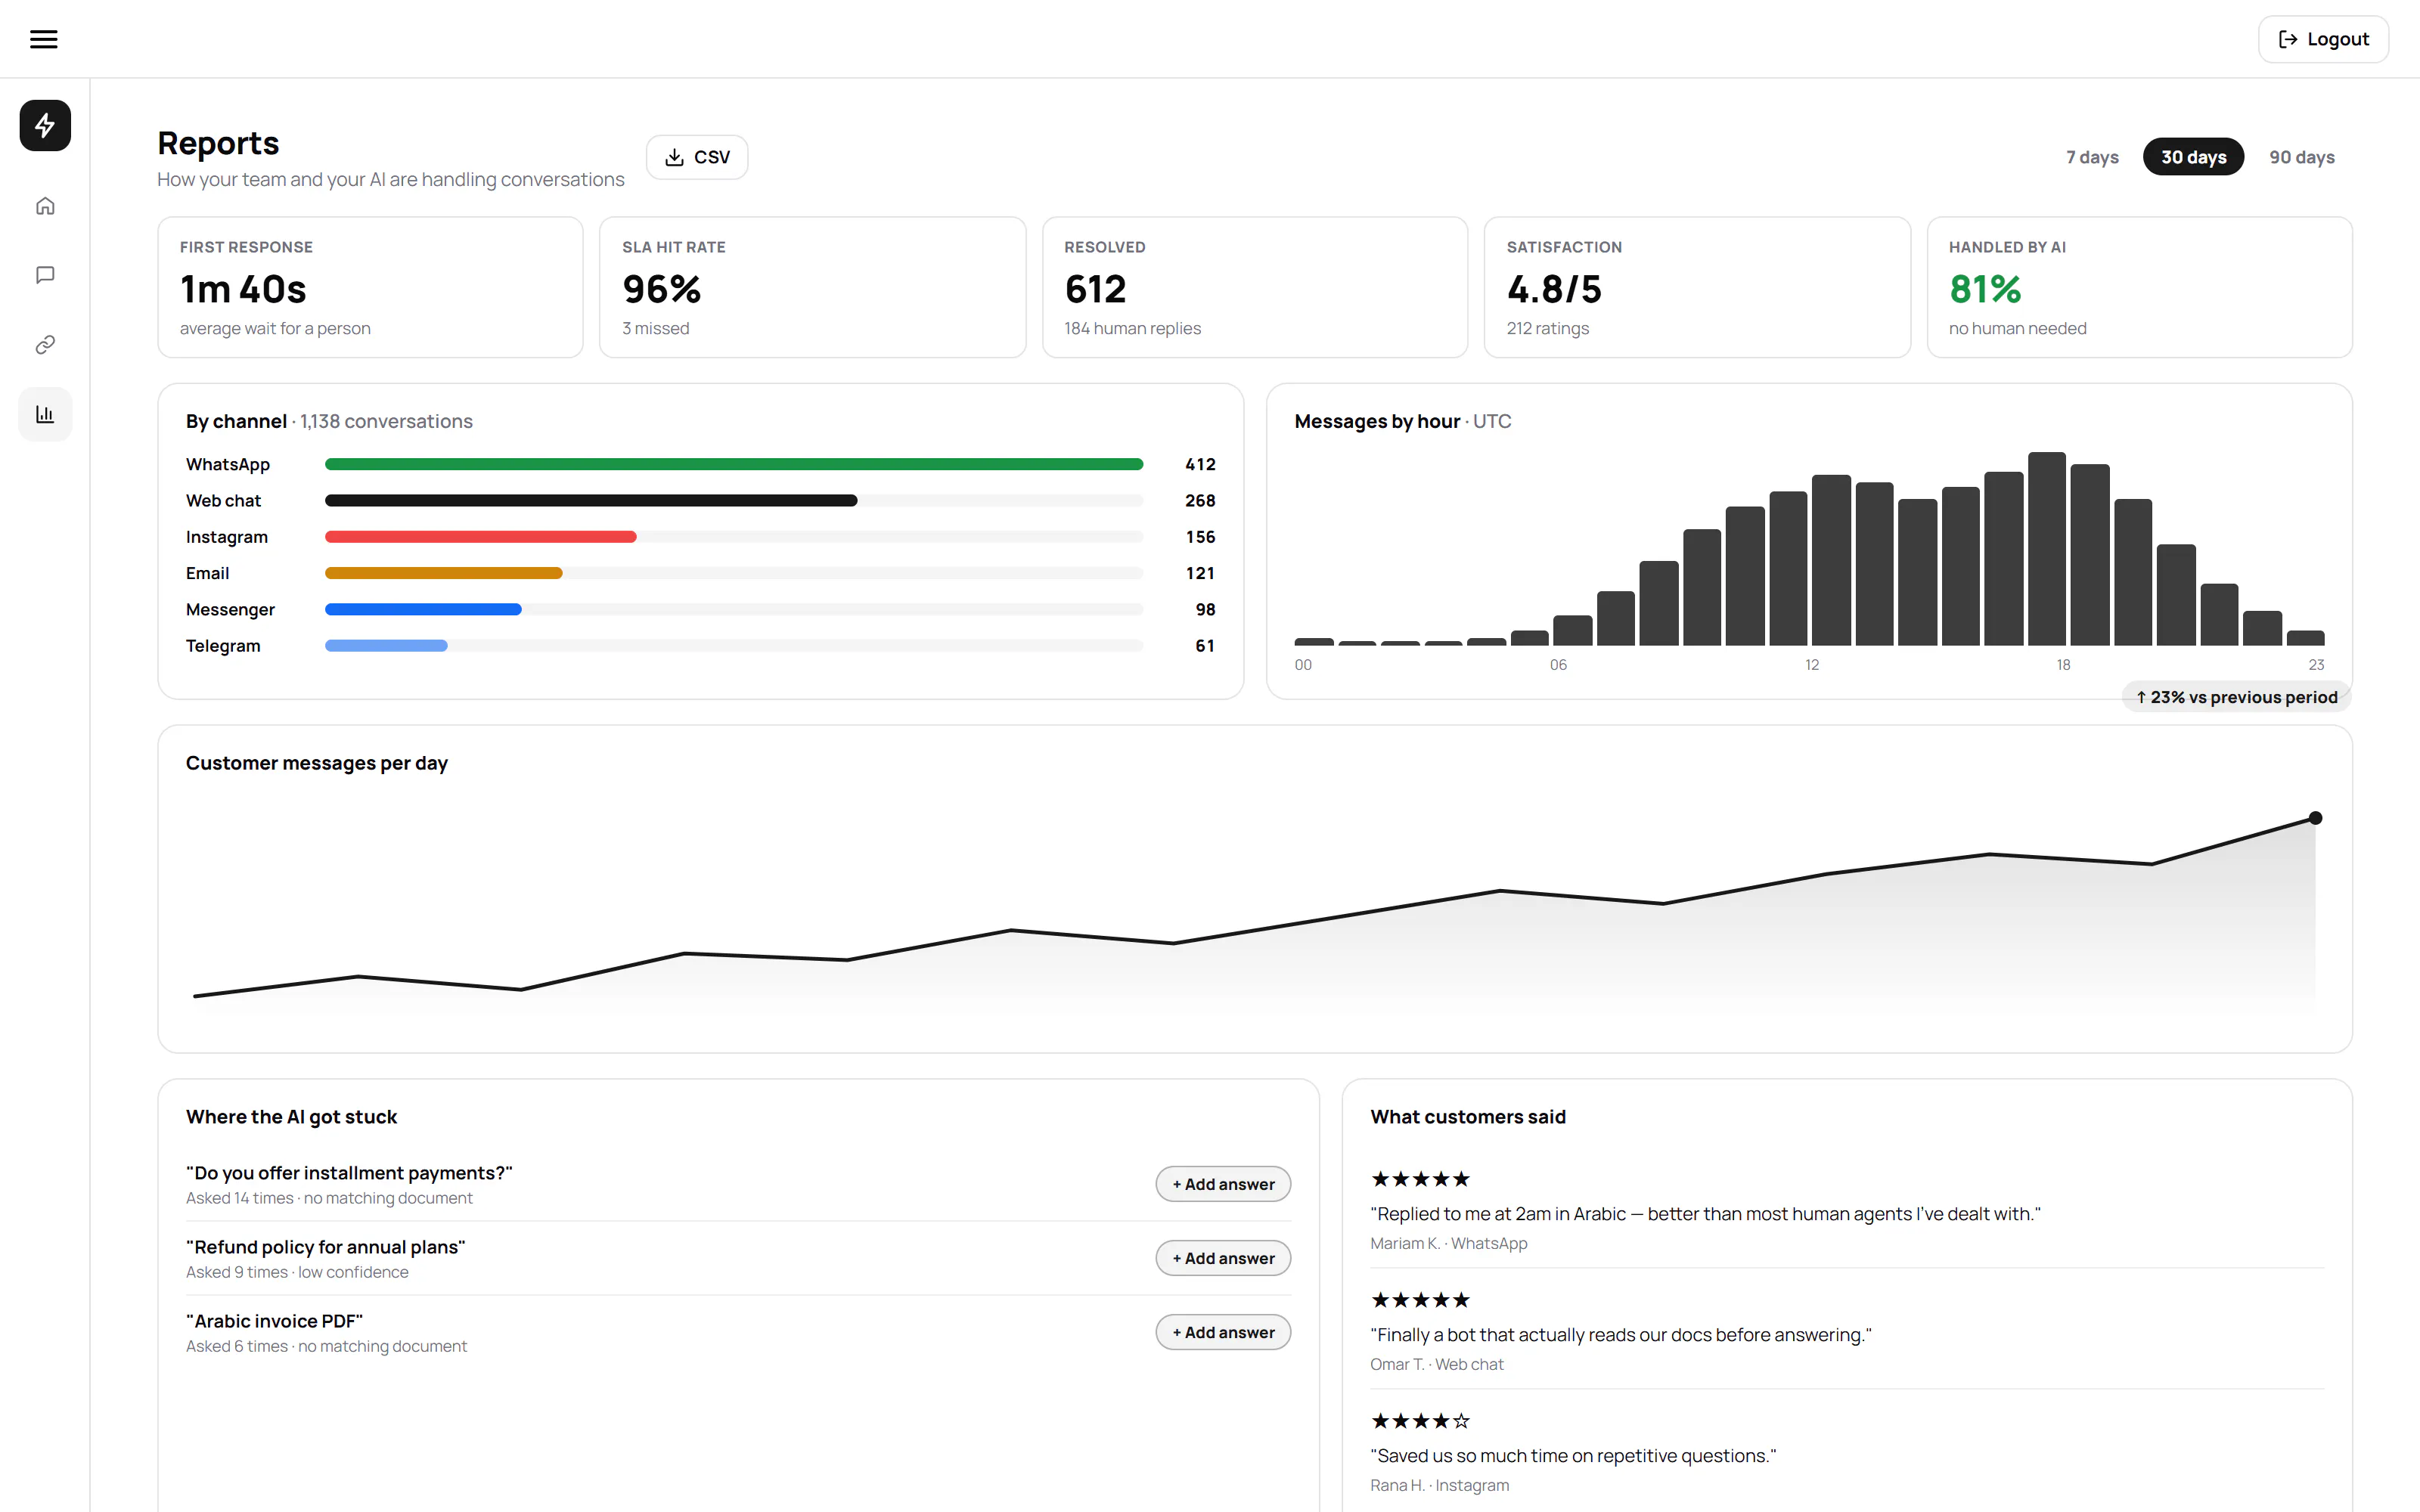Download the CSV export
2420x1512 pixels.
(697, 157)
